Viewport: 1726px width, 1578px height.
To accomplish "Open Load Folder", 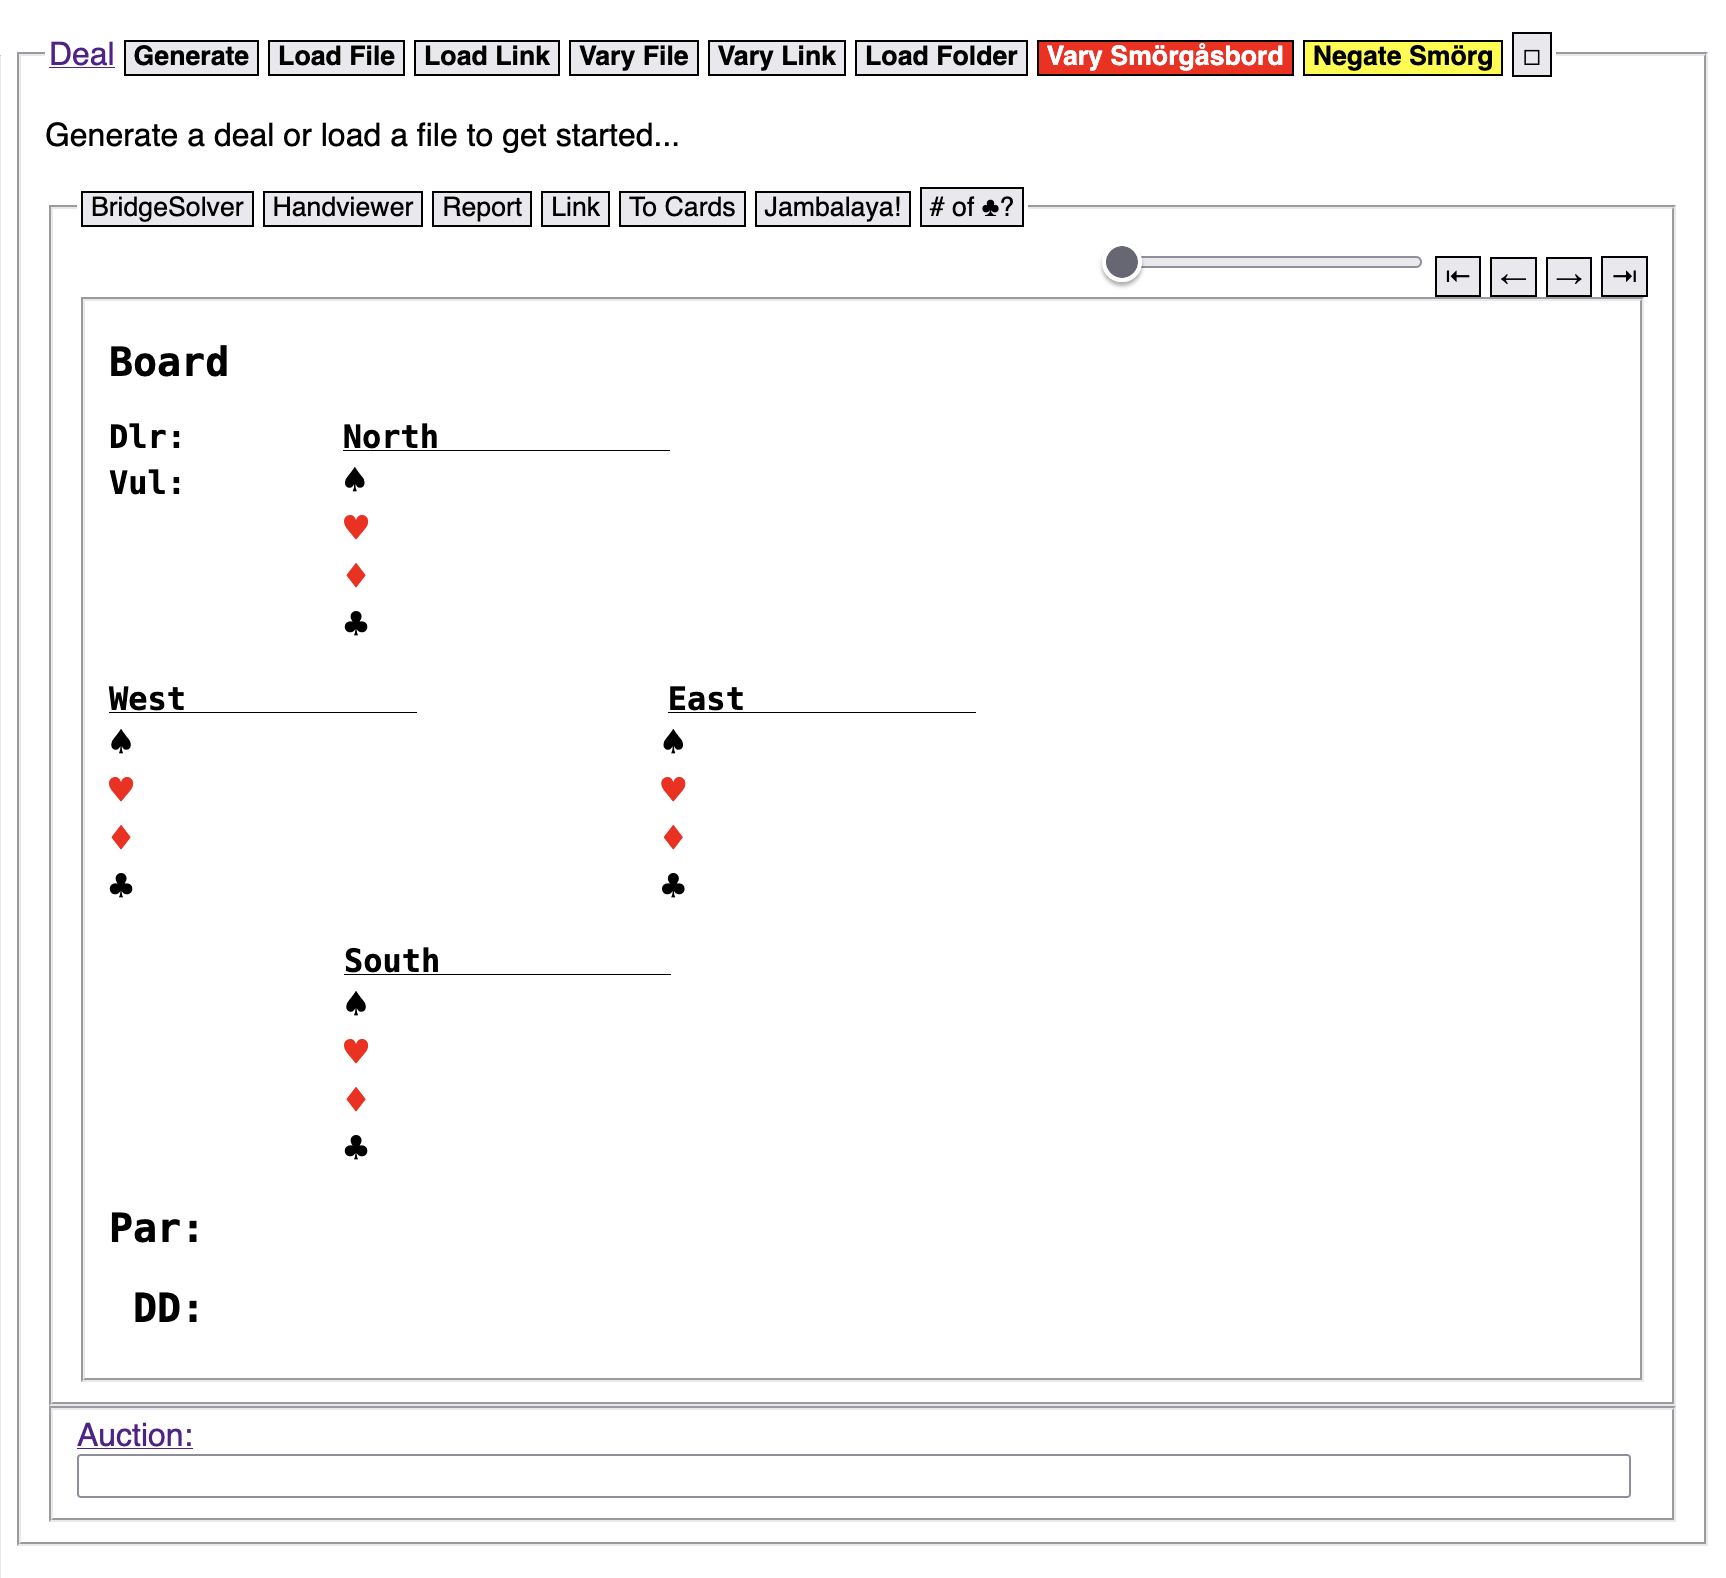I will 941,57.
